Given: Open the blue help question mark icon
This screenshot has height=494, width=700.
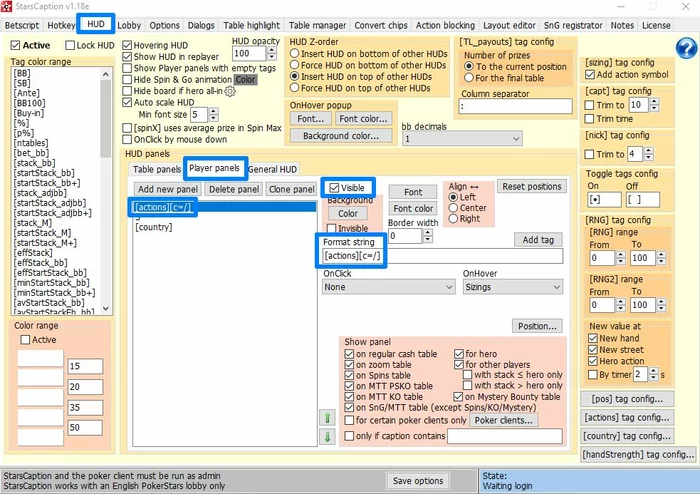Looking at the screenshot, I should point(686,48).
